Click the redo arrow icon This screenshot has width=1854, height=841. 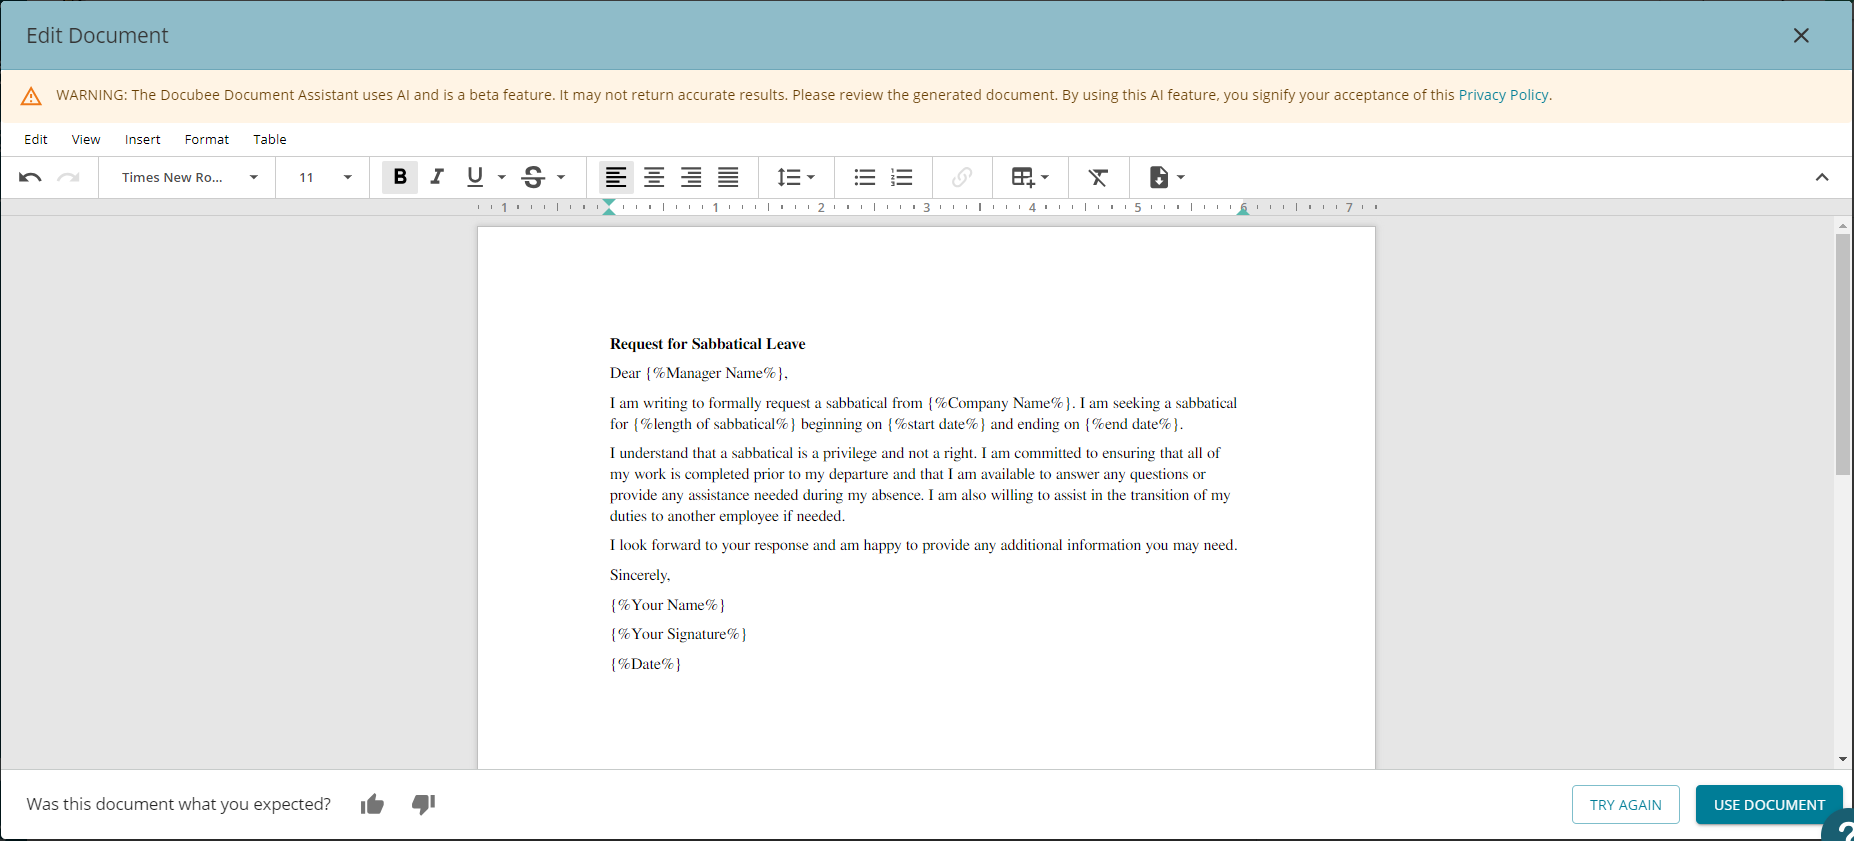(x=68, y=178)
